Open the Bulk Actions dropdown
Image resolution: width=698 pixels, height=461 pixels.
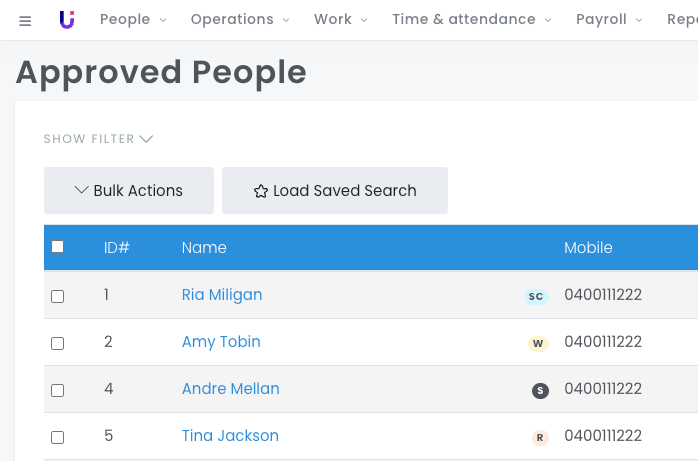tap(129, 190)
